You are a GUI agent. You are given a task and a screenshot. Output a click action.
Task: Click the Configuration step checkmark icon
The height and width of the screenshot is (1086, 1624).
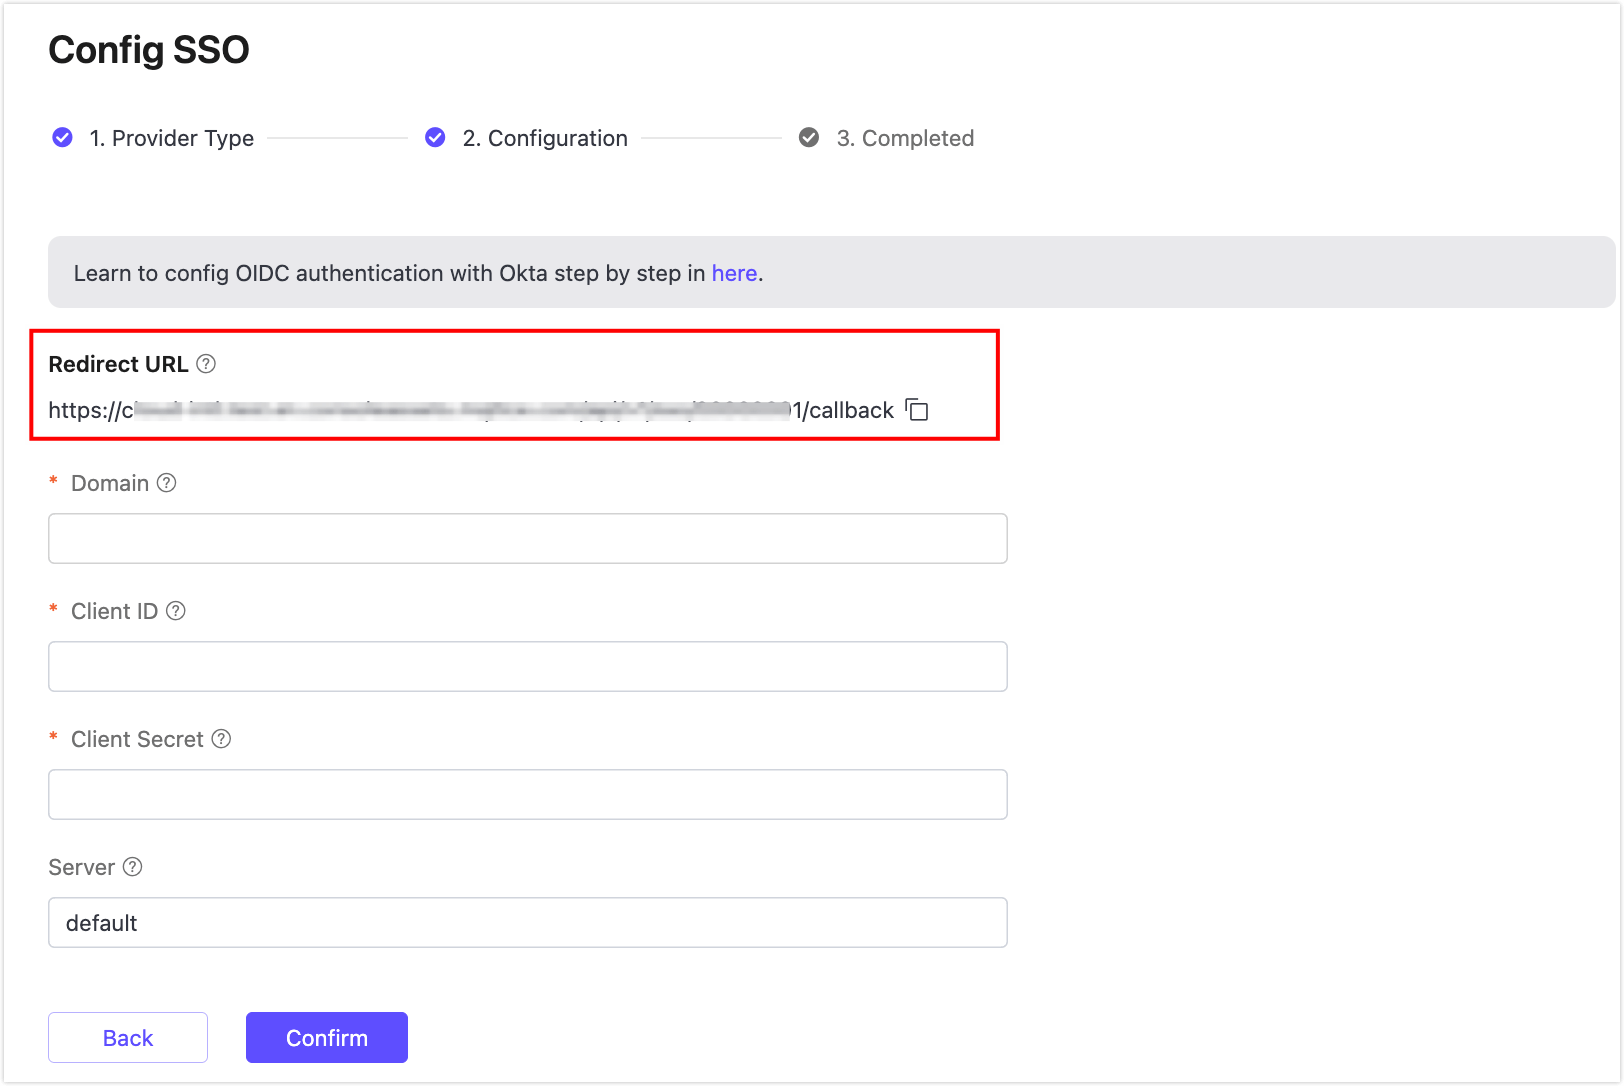coord(435,138)
